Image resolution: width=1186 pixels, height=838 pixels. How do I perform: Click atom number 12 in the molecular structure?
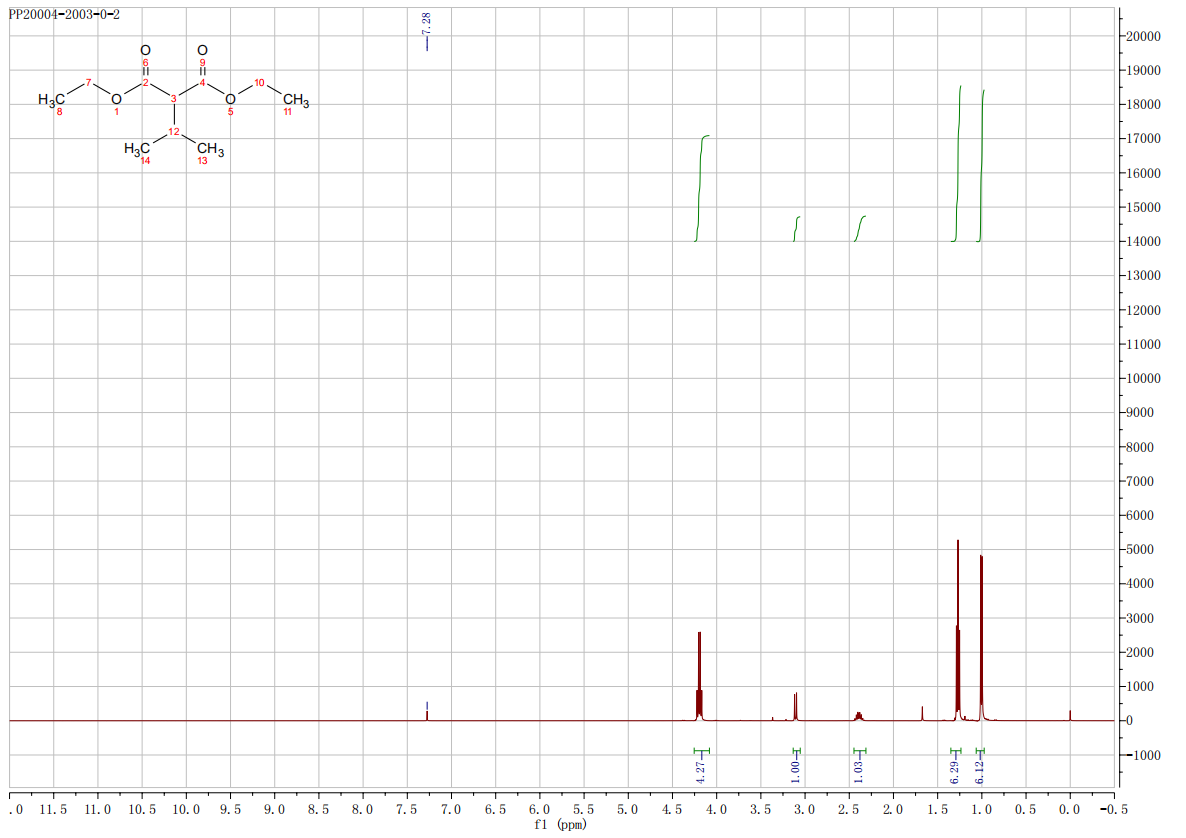(x=173, y=133)
